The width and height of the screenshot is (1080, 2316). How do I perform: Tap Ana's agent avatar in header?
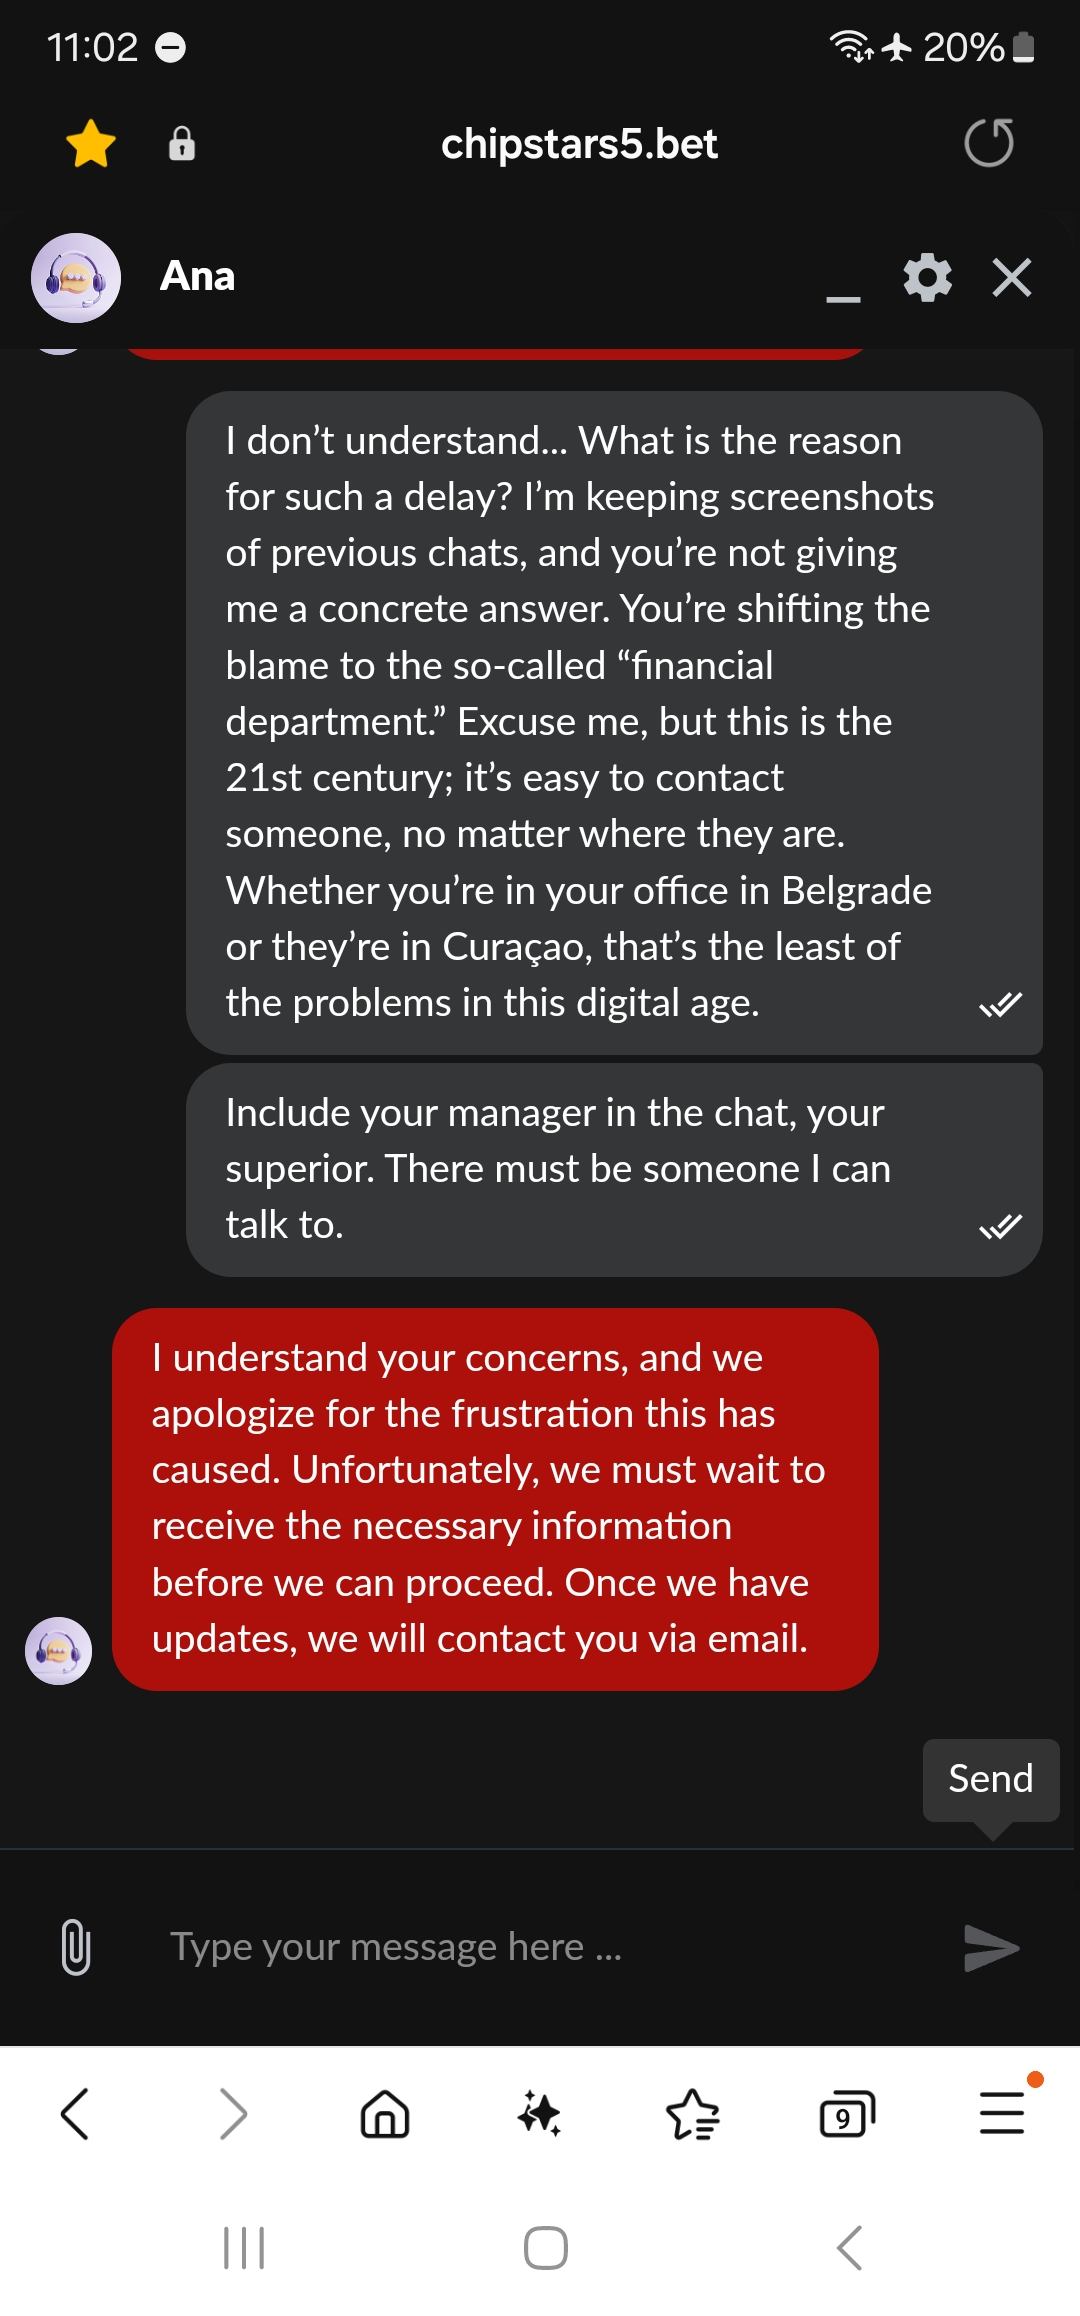pos(76,277)
